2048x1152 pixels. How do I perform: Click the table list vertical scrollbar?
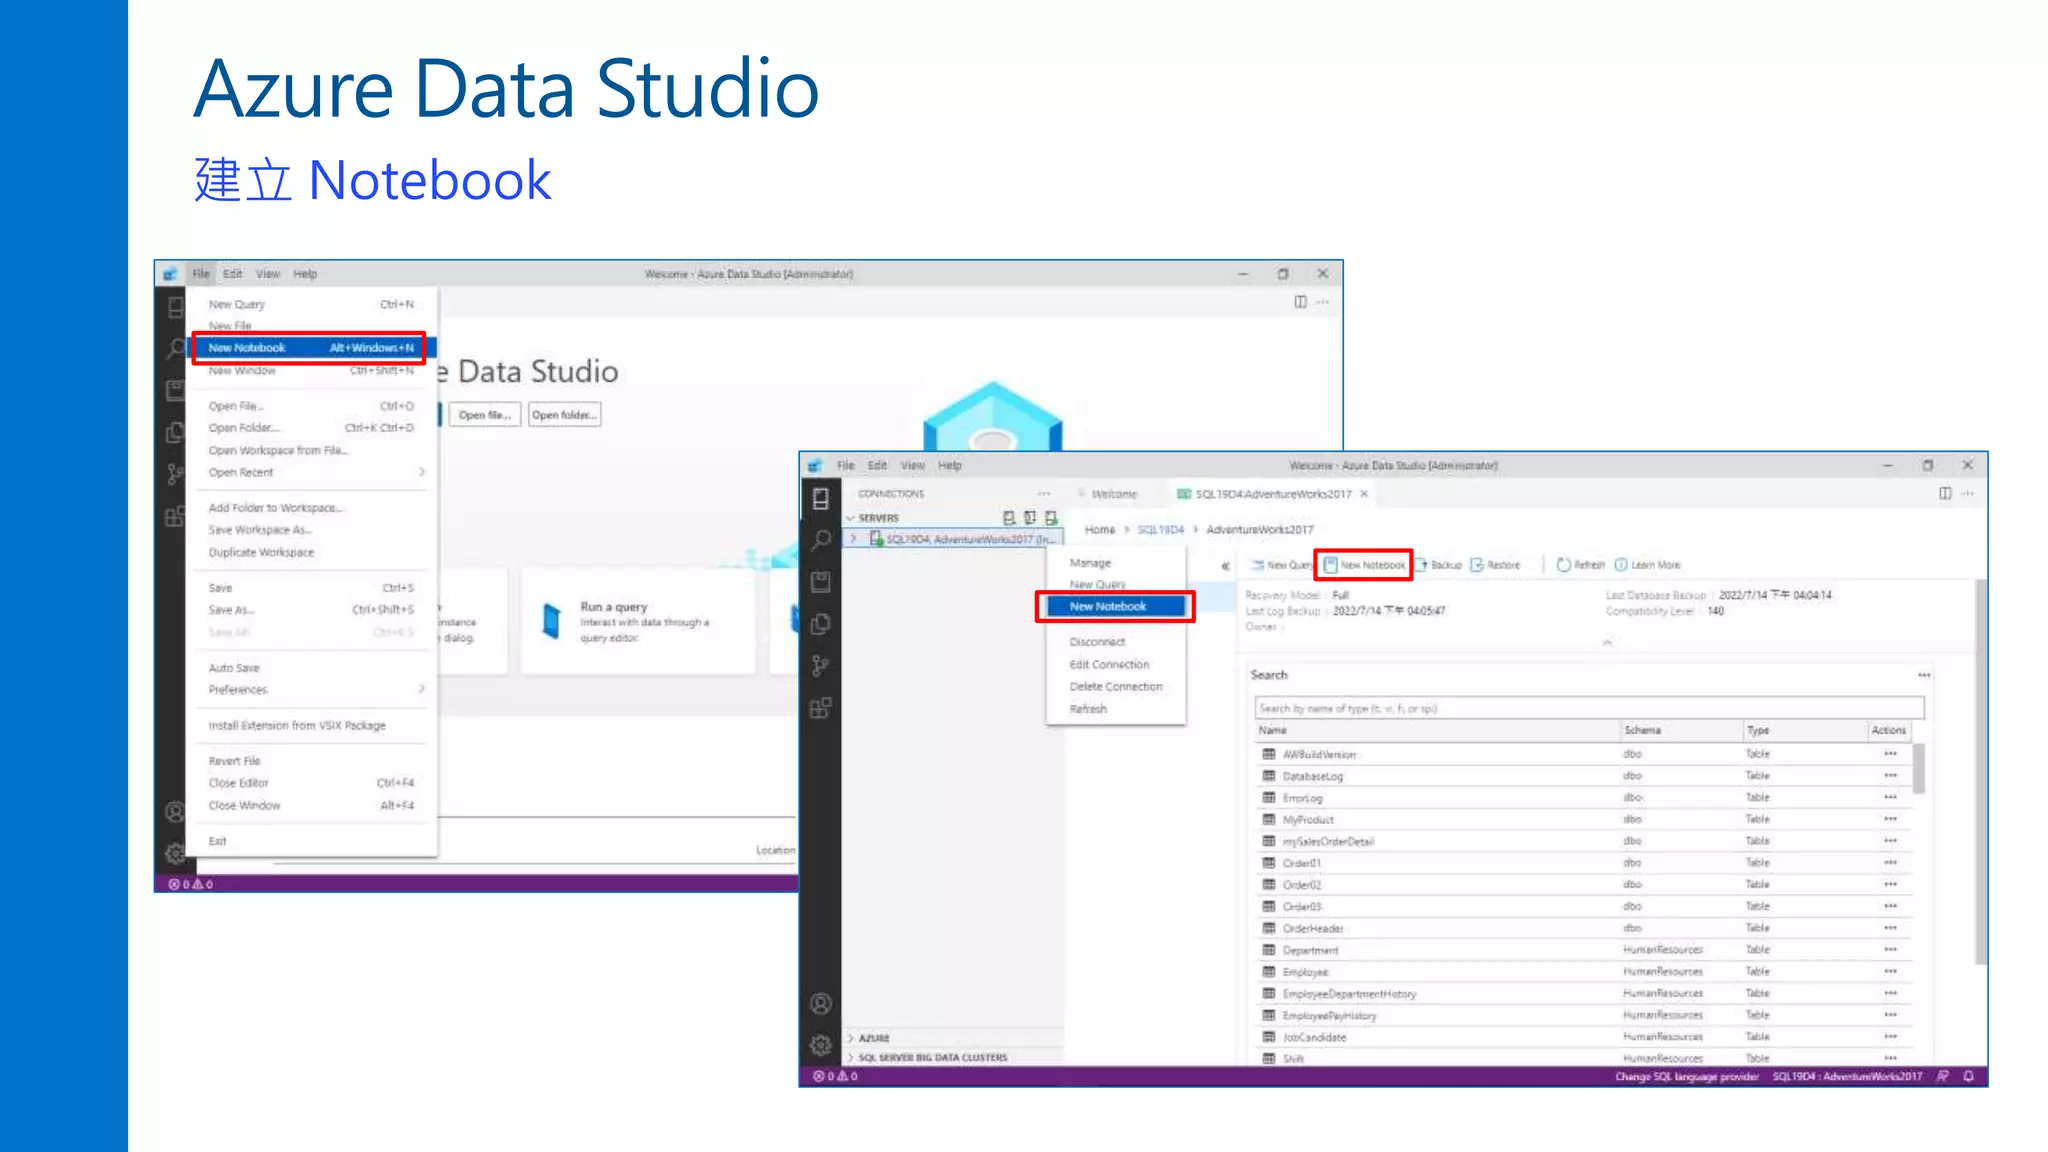tap(1918, 768)
